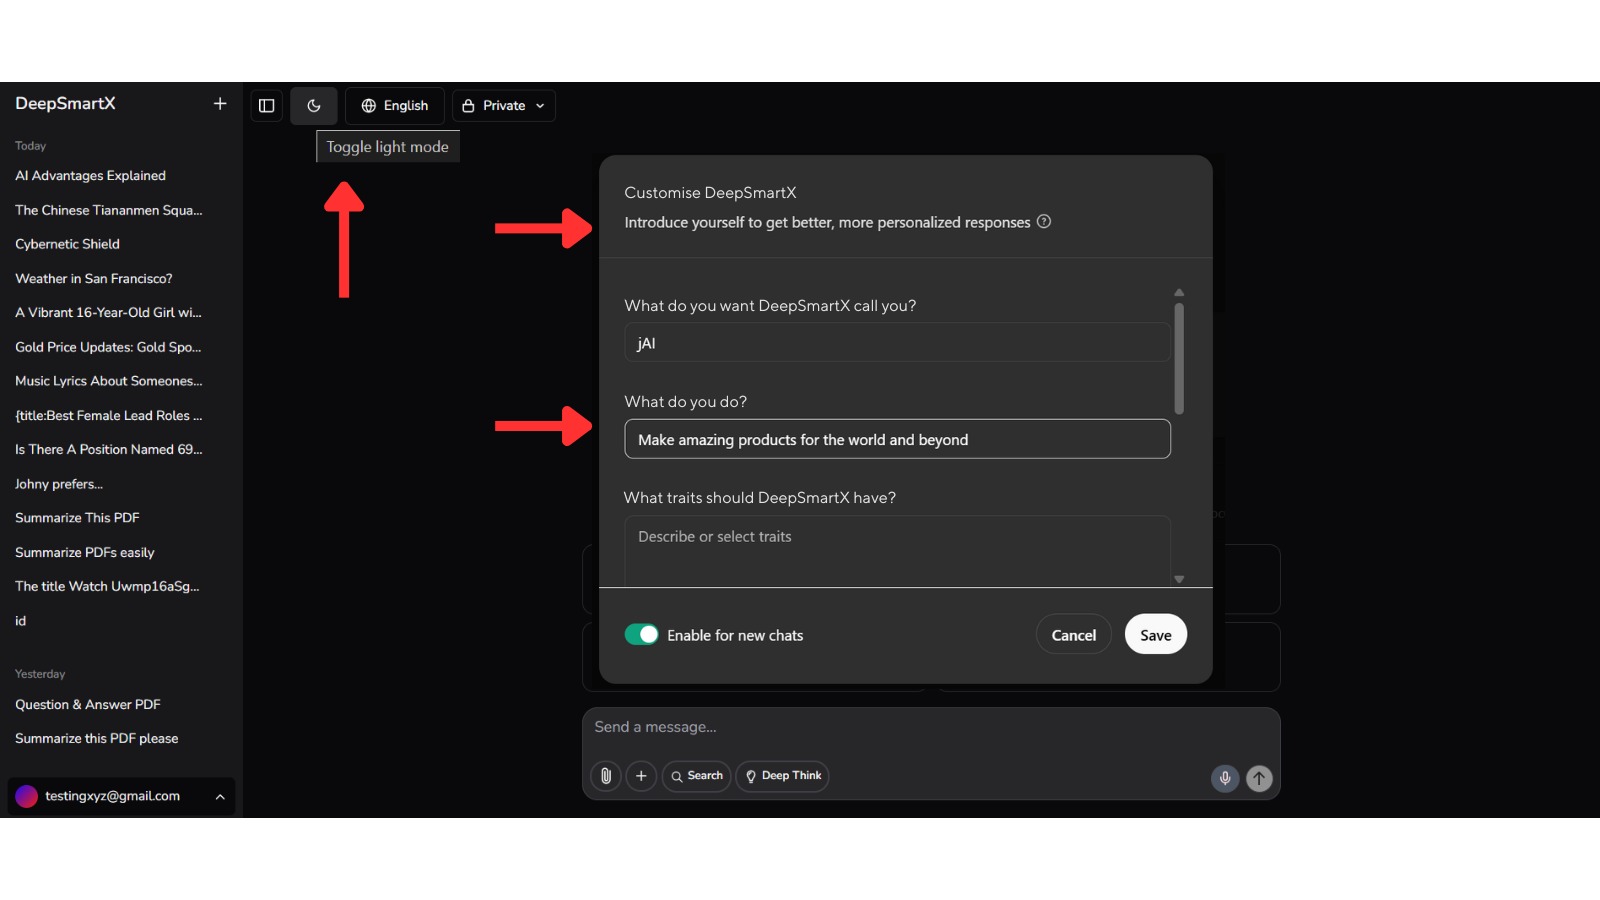Toggle the Deep Think mode

782,776
